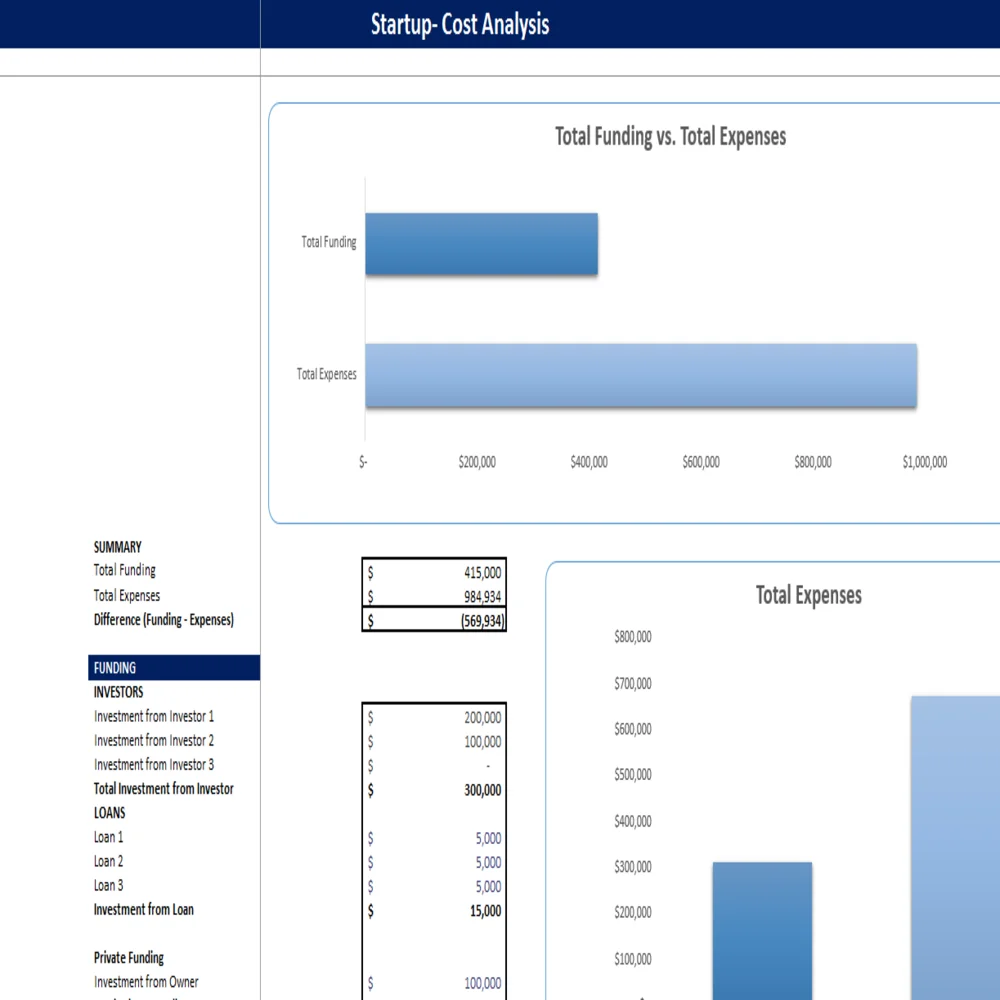Select Investment from Investor 3
Viewport: 1000px width, 1000px height.
[152, 764]
